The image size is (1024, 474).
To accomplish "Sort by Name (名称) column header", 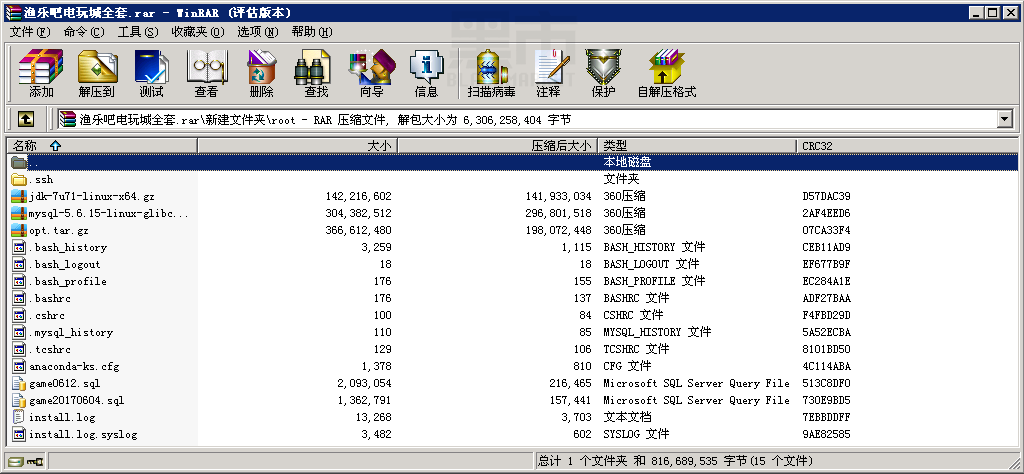I will click(102, 146).
